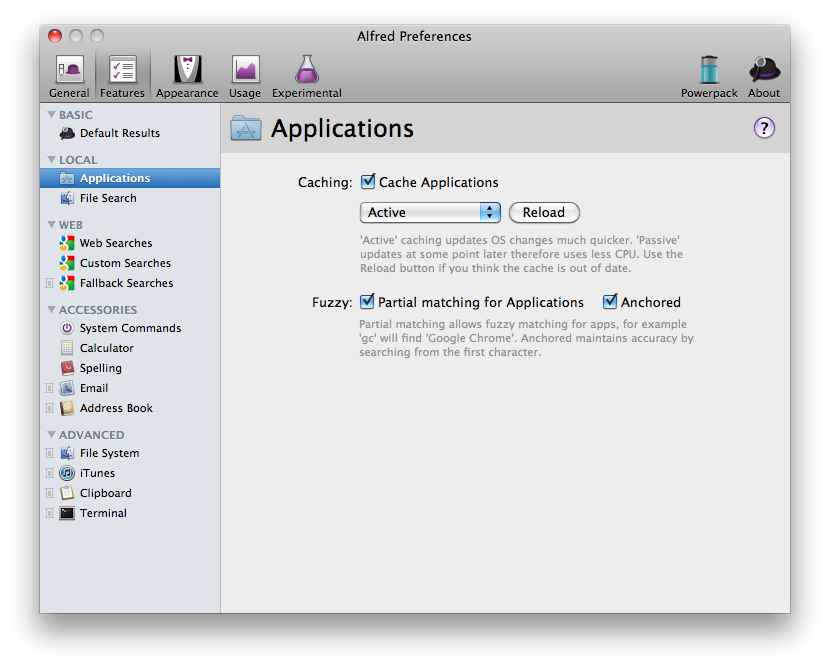Viewport: 830px width, 668px height.
Task: Click the Calculator label in the sidebar
Action: tap(107, 348)
